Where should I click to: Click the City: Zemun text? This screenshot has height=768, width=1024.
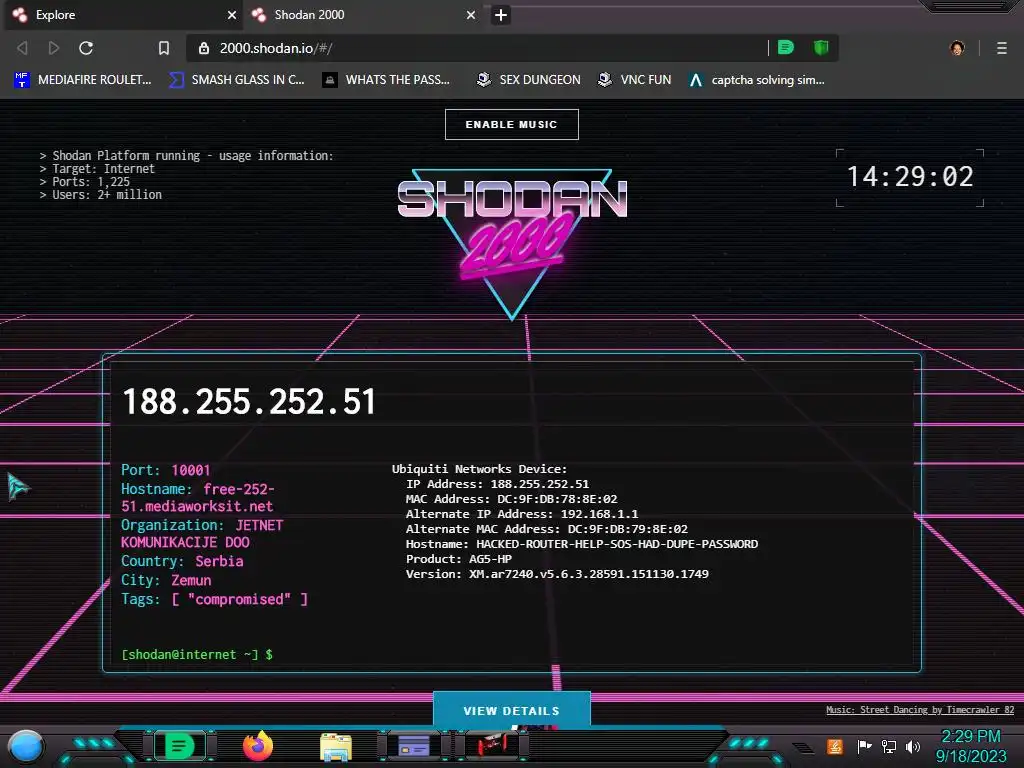pos(166,580)
